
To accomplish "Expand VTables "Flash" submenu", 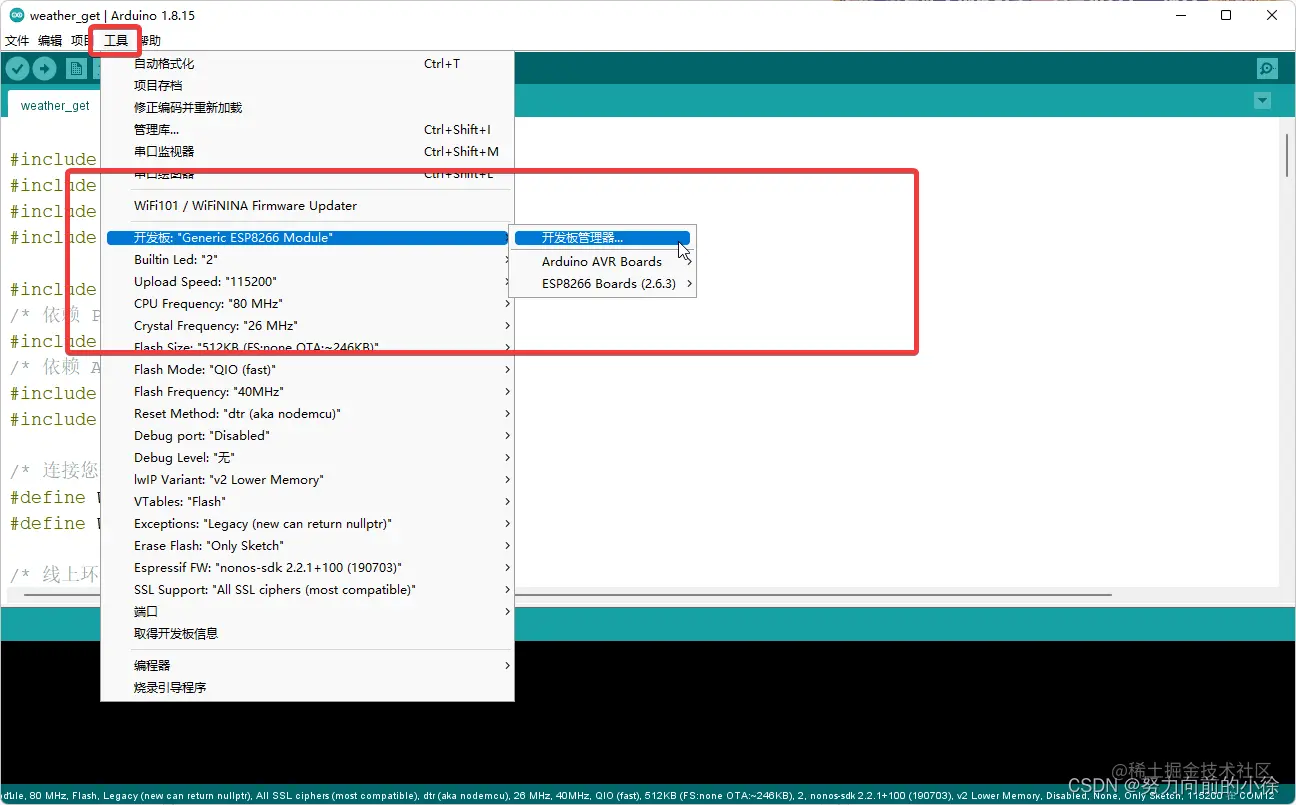I will [x=307, y=501].
